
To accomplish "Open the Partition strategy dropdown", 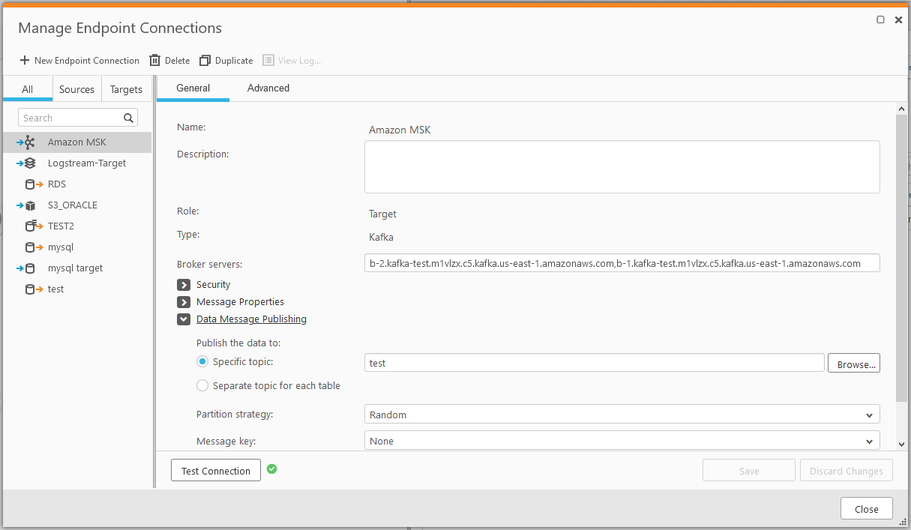I will pos(622,414).
